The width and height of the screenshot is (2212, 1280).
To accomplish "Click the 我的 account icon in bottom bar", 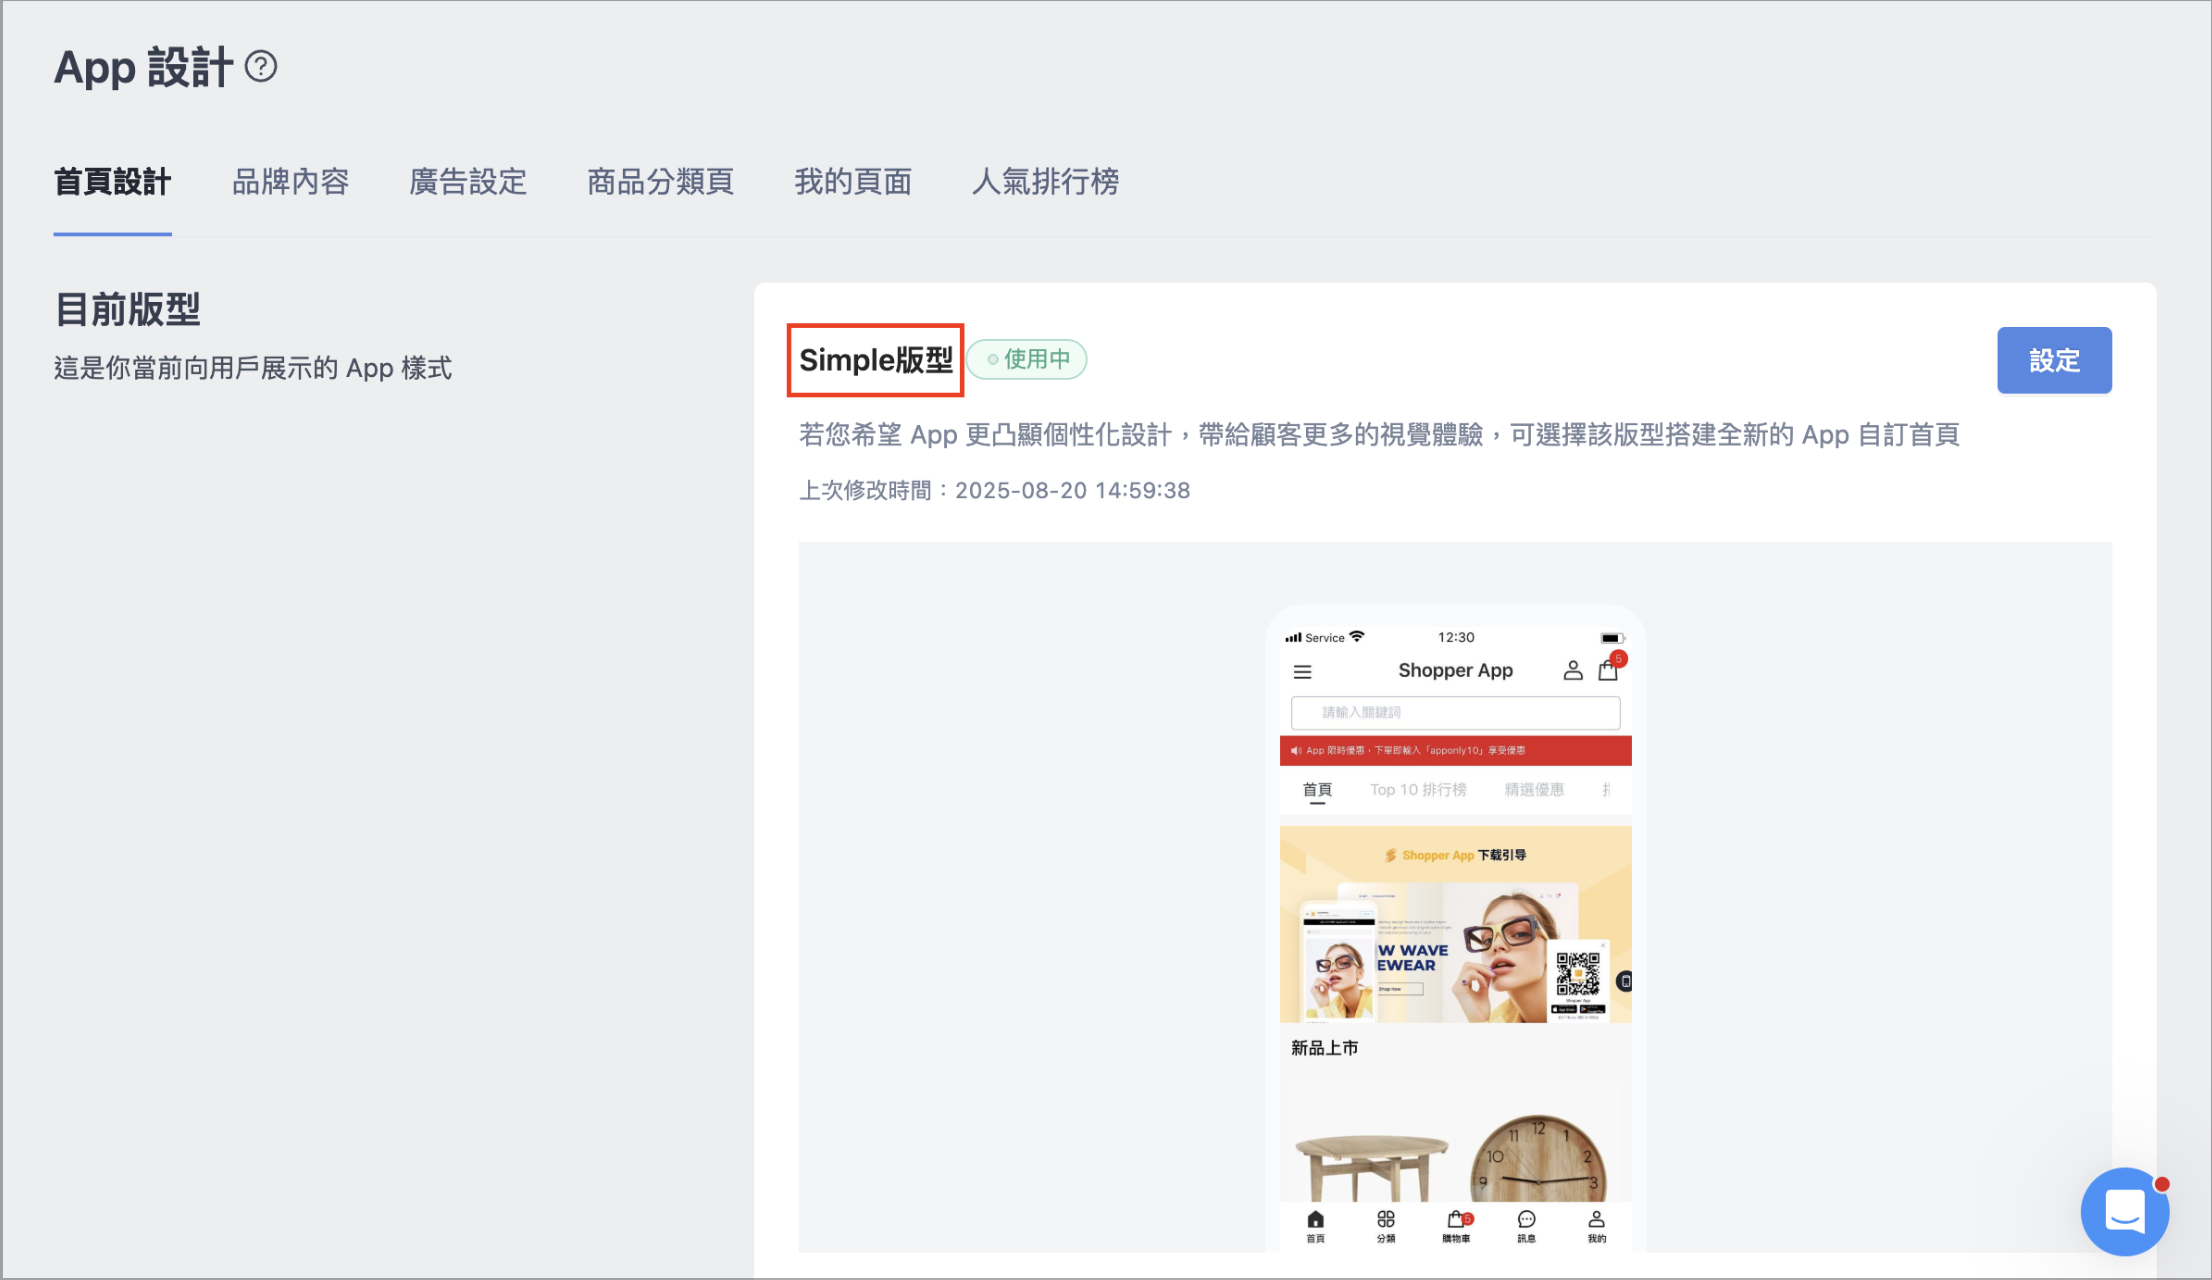I will point(1597,1226).
